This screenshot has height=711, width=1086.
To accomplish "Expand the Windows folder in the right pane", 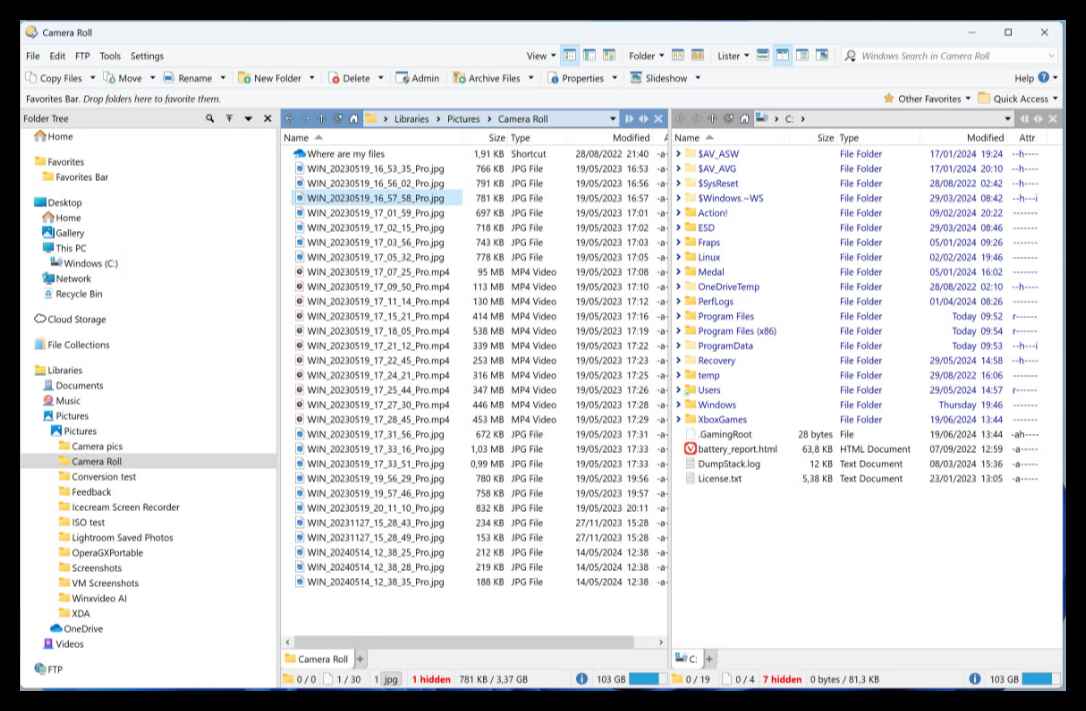I will point(679,405).
